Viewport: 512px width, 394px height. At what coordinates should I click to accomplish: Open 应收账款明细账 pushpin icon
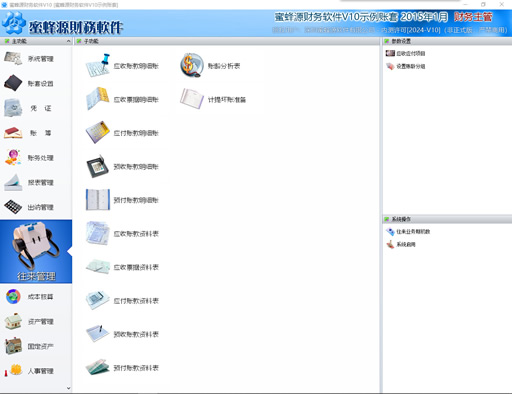98,65
